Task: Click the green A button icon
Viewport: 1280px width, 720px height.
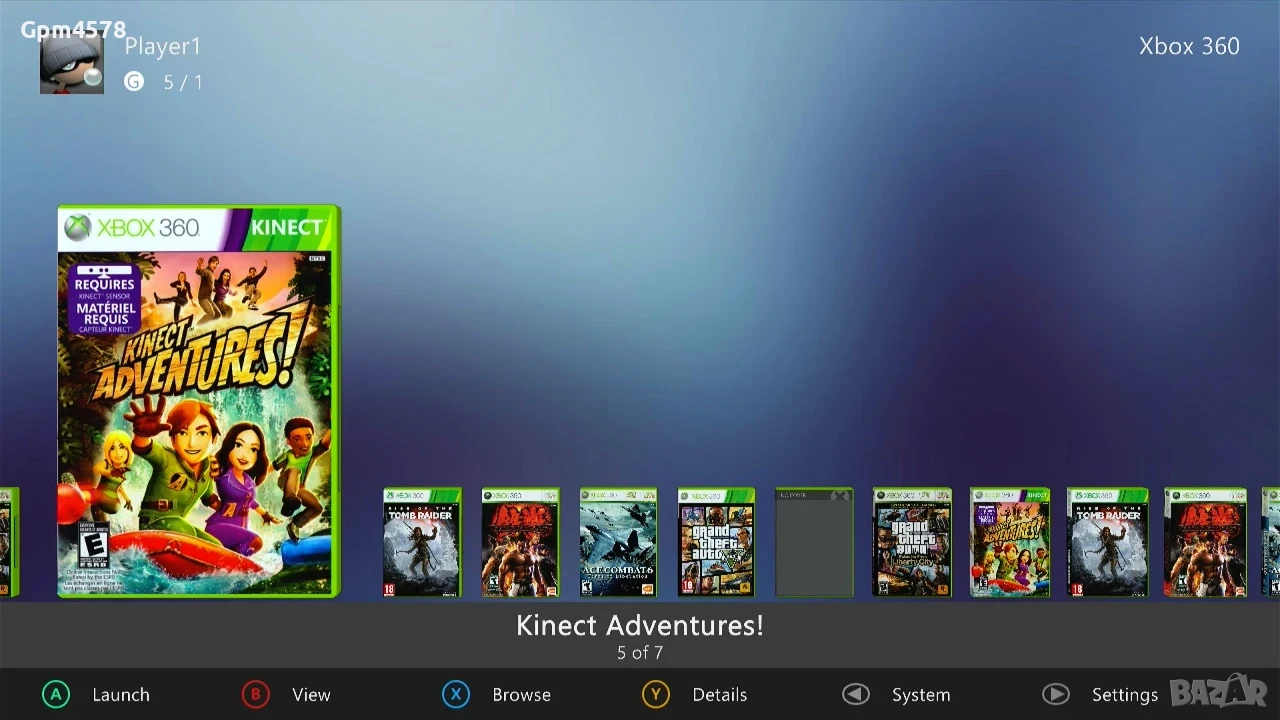Action: 56,694
